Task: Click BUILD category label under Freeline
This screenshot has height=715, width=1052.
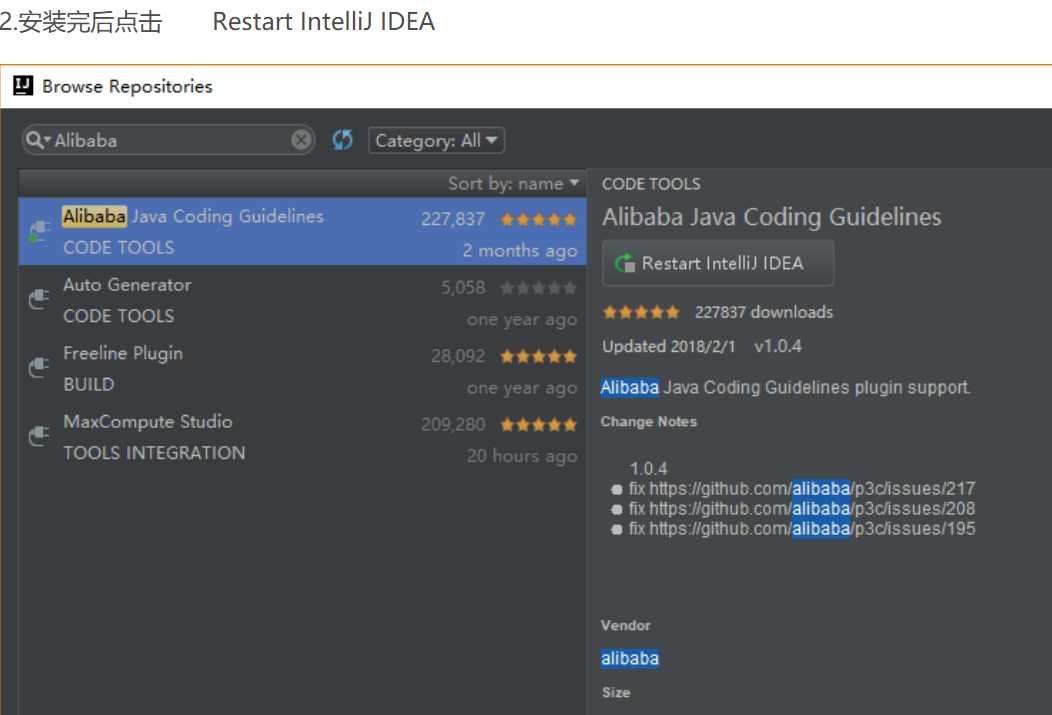Action: coord(89,384)
